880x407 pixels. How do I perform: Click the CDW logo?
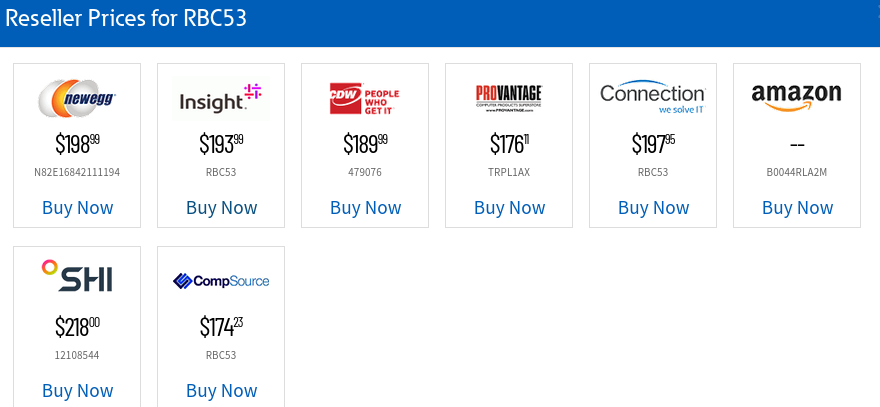tap(365, 98)
